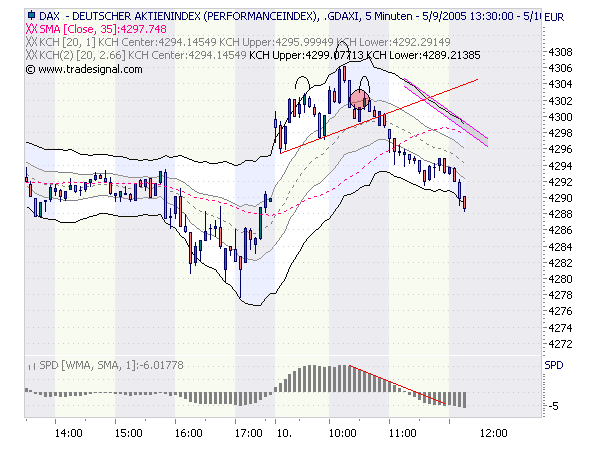The height and width of the screenshot is (450, 600).
Task: Click the 4306 price axis label
Action: 560,68
